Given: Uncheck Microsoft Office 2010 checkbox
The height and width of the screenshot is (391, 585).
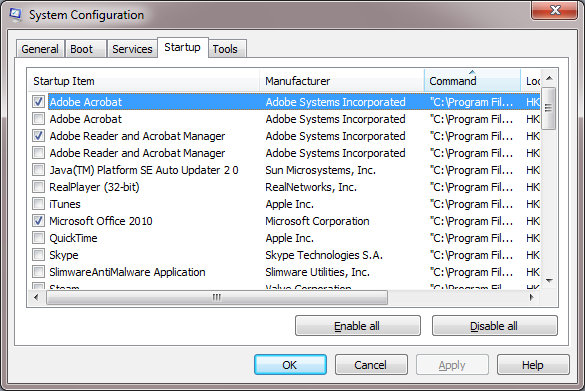Looking at the screenshot, I should [38, 221].
